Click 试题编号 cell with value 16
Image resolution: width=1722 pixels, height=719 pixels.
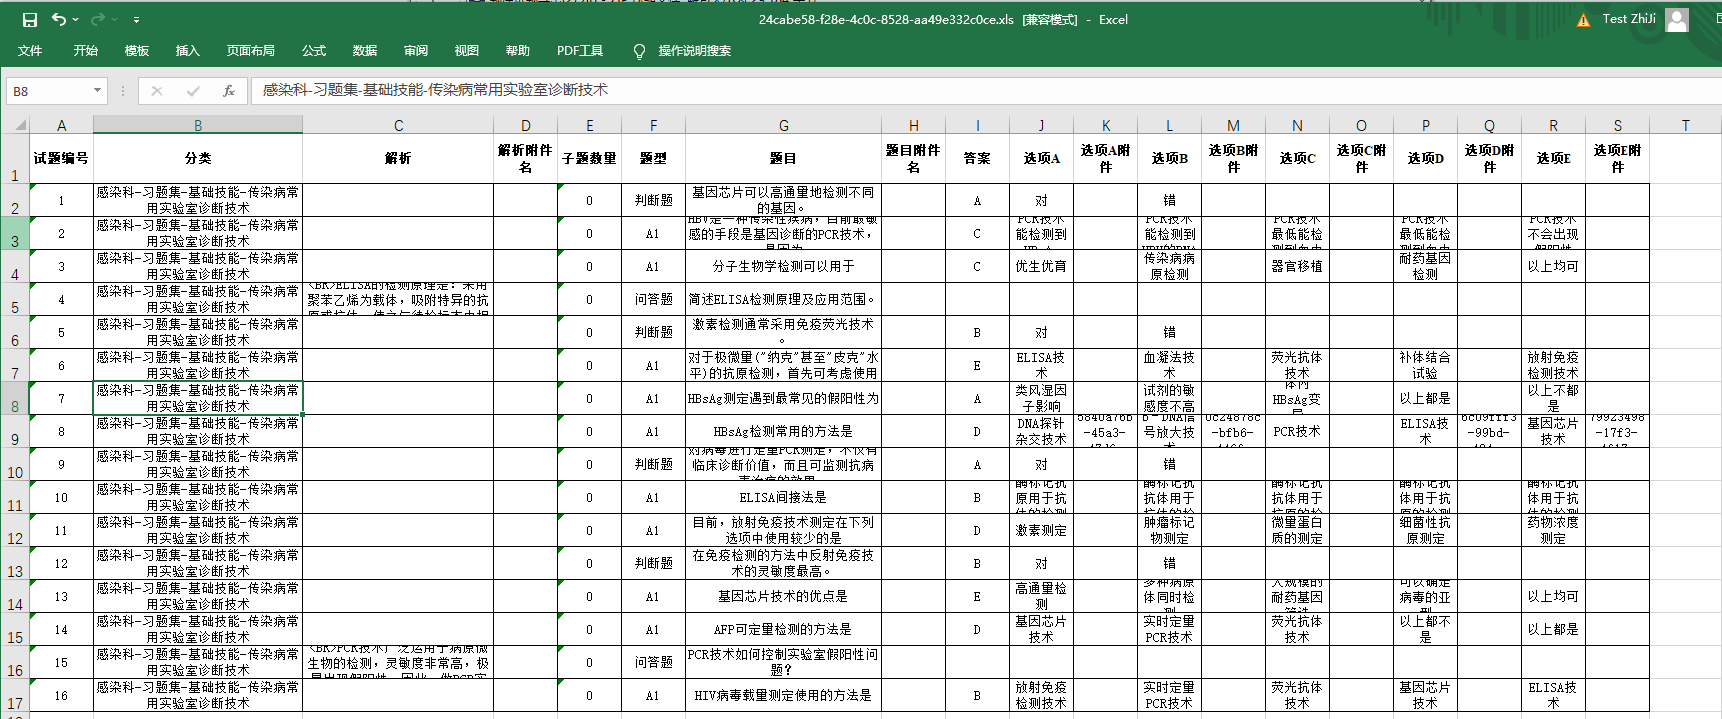click(61, 695)
